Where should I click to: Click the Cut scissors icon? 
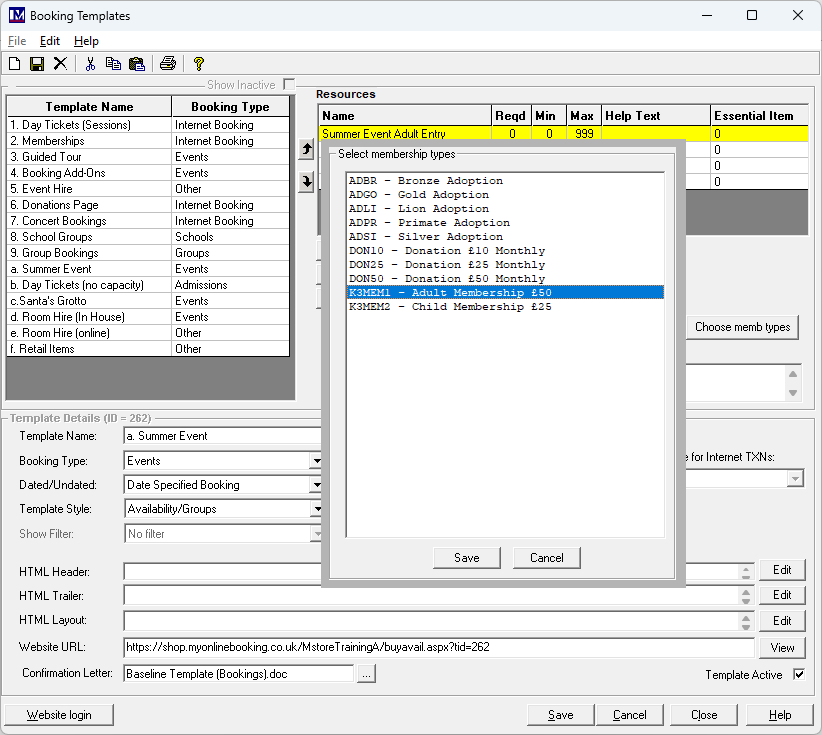(x=90, y=64)
